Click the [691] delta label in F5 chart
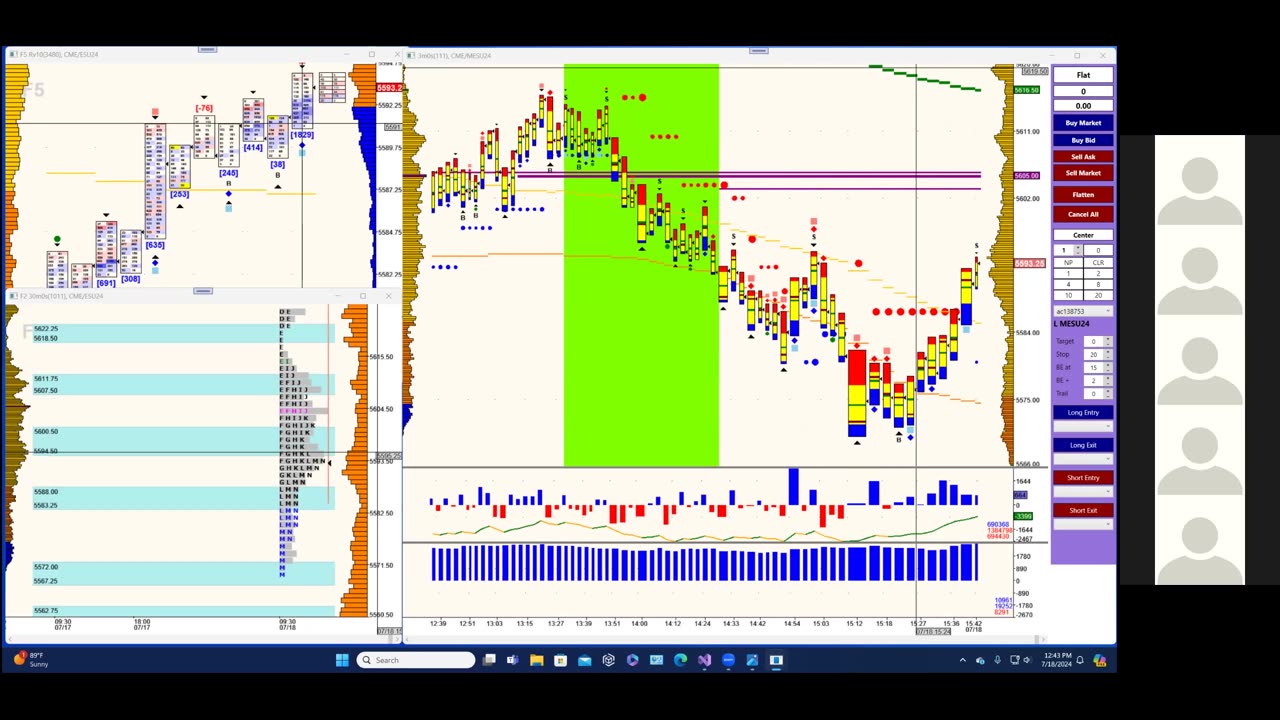 (106, 283)
